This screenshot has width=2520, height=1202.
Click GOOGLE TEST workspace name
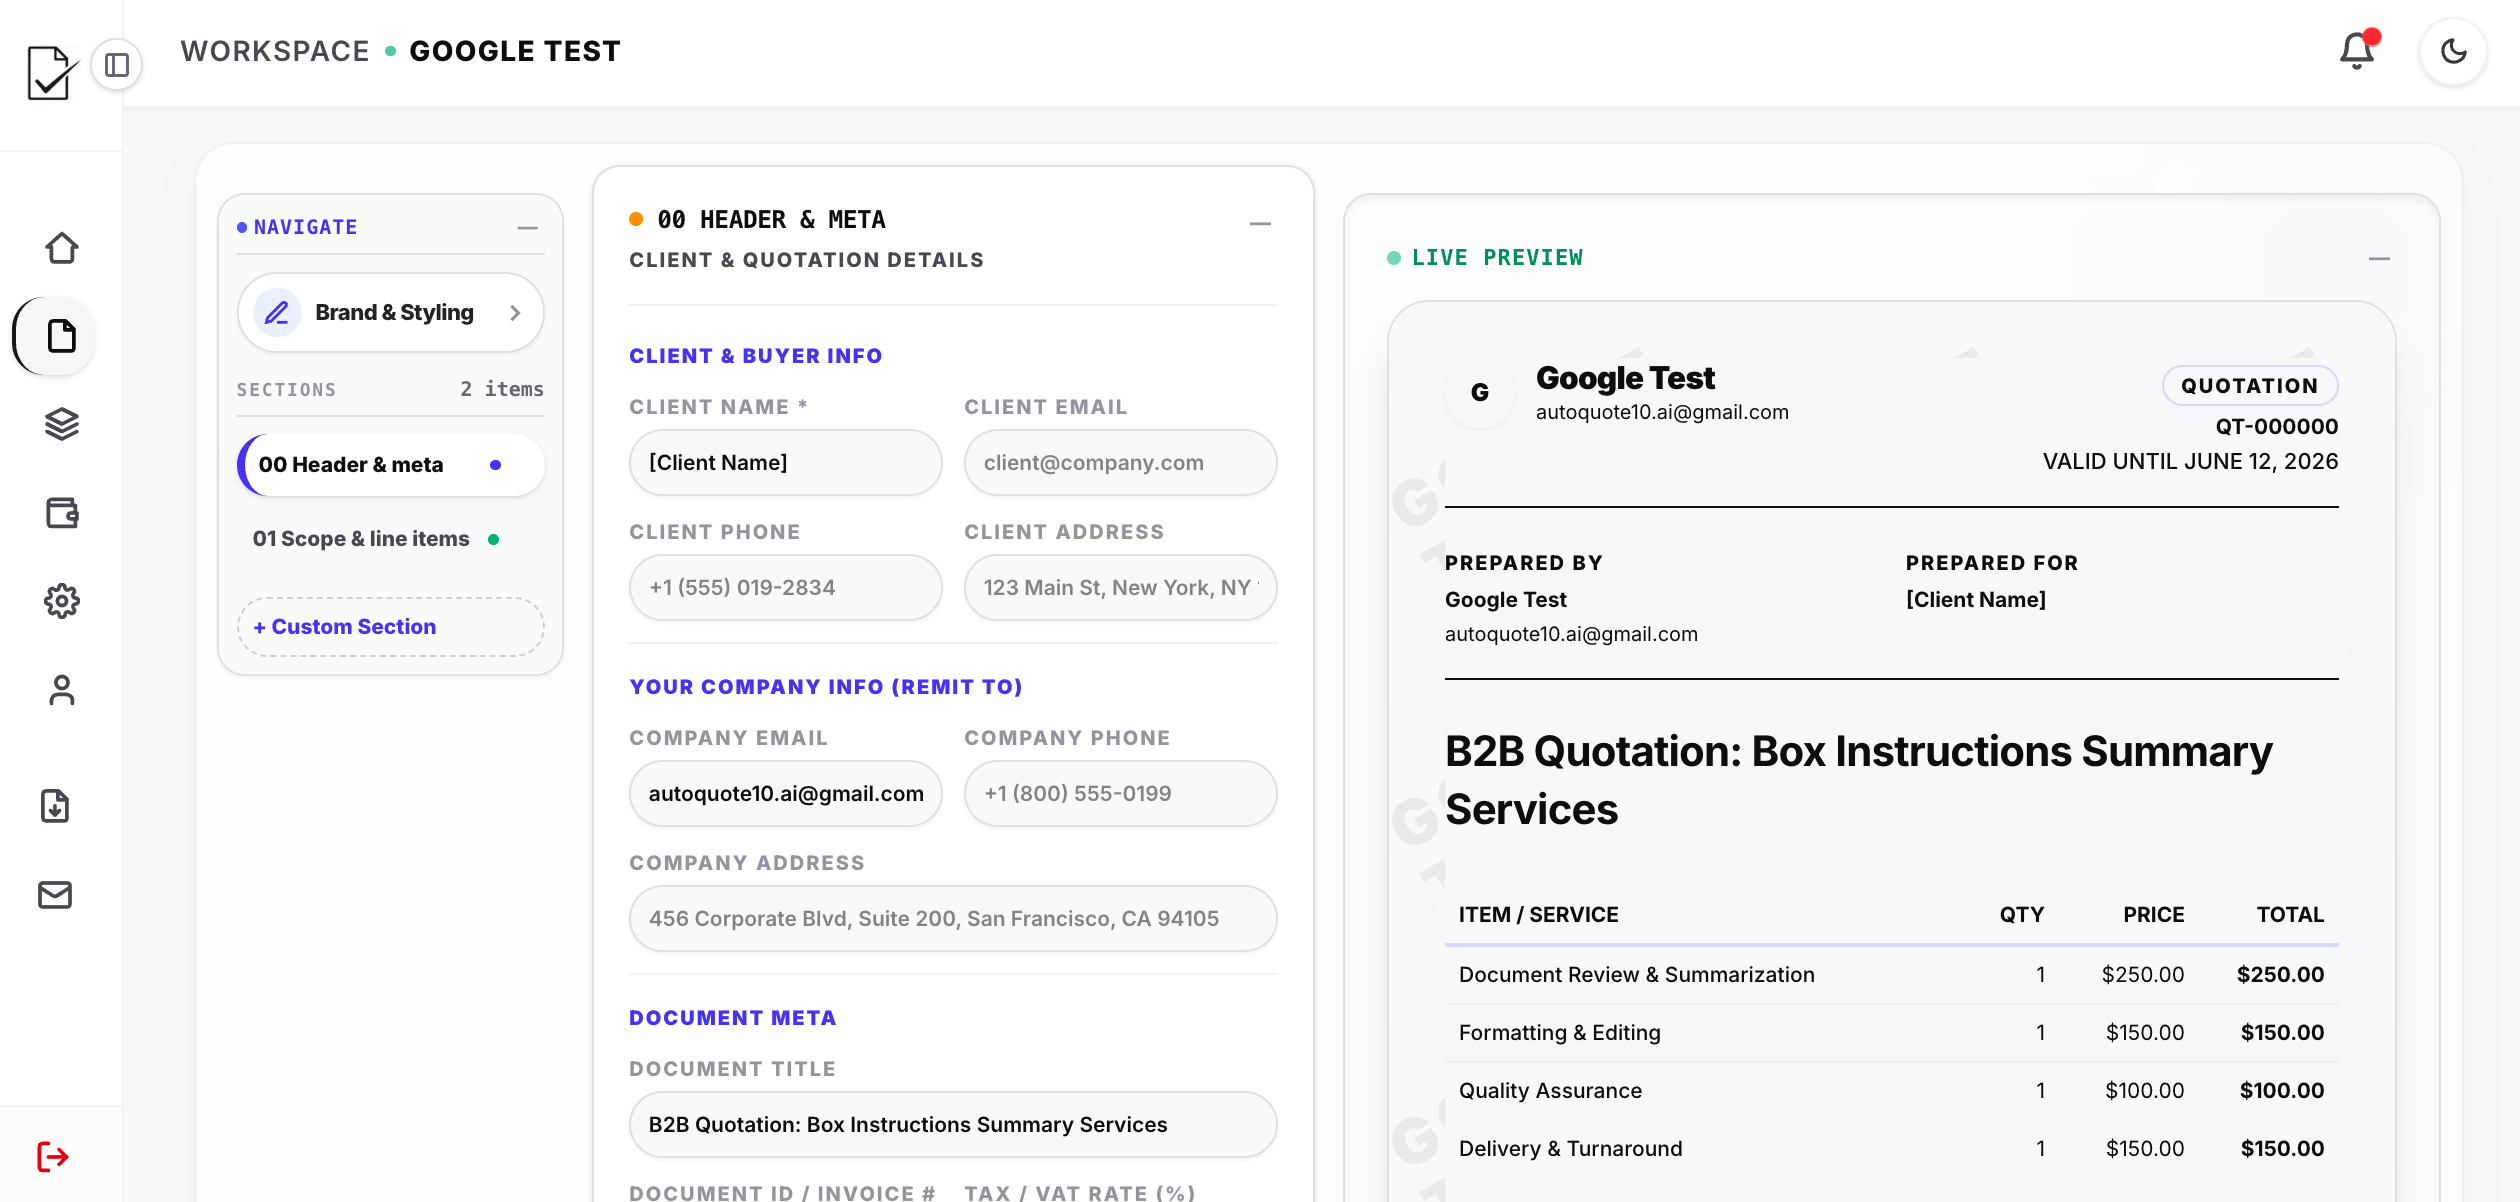pos(515,51)
